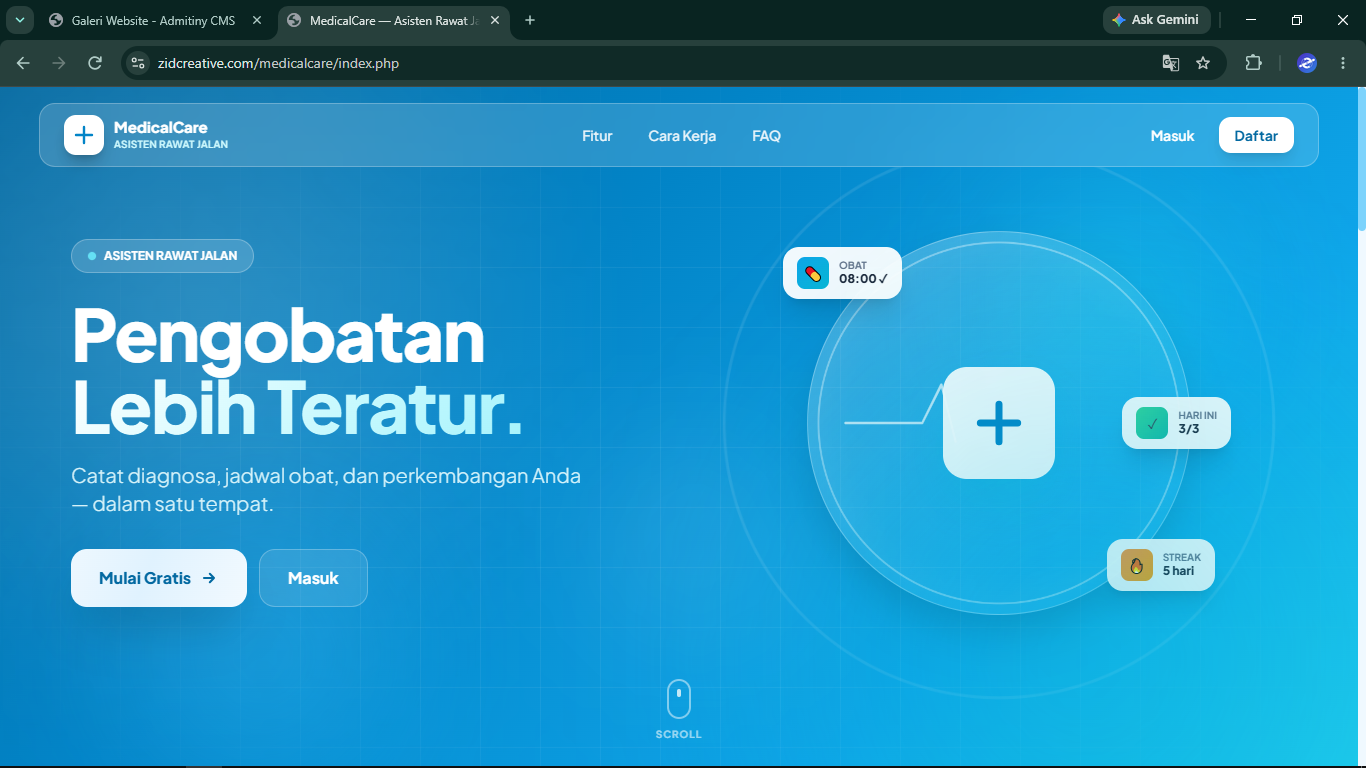Click the Masuk link in navbar
Viewport: 1366px width, 768px height.
coord(1172,136)
